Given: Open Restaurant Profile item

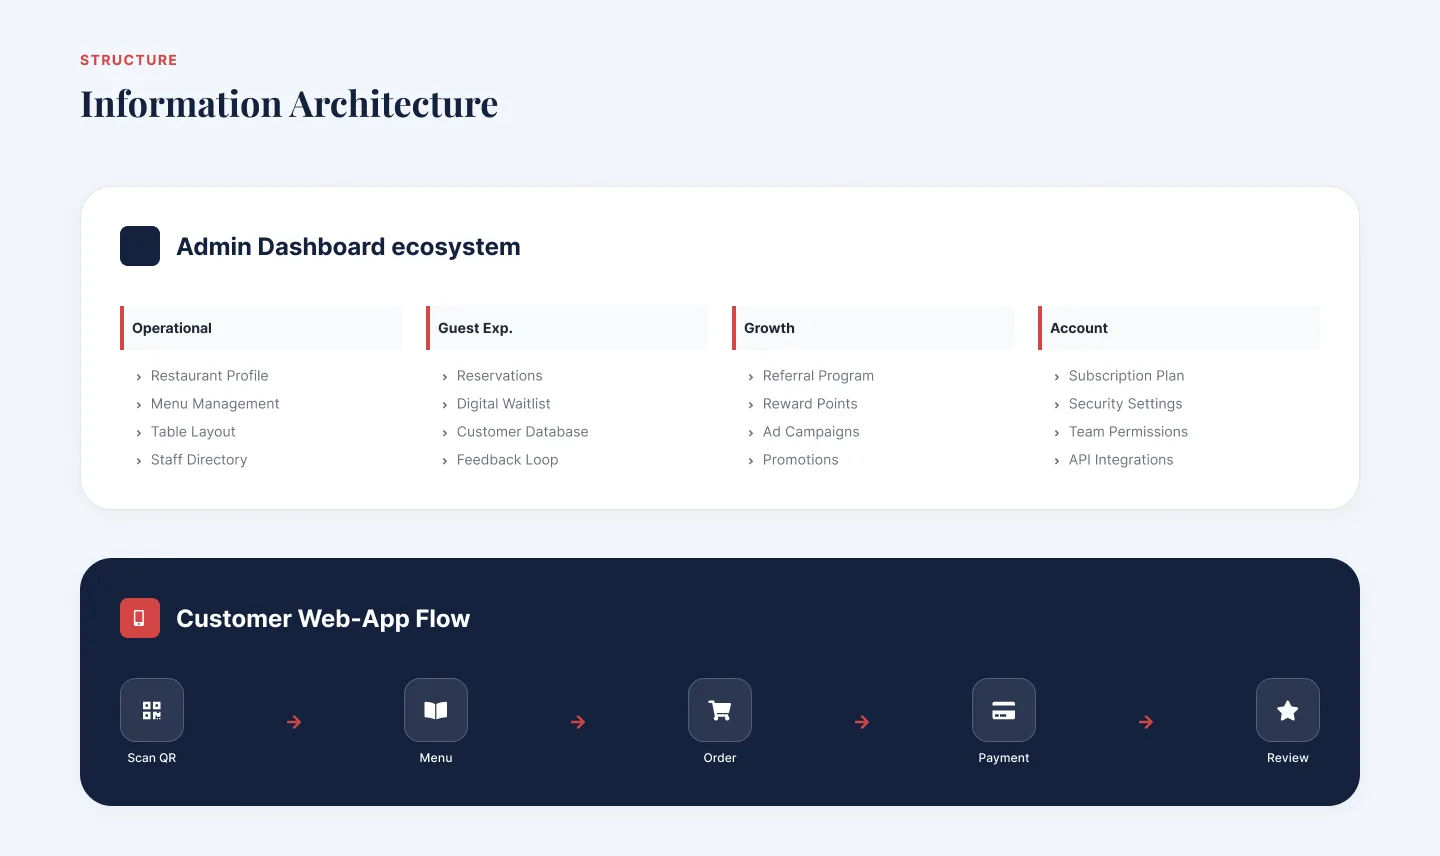Looking at the screenshot, I should [209, 376].
